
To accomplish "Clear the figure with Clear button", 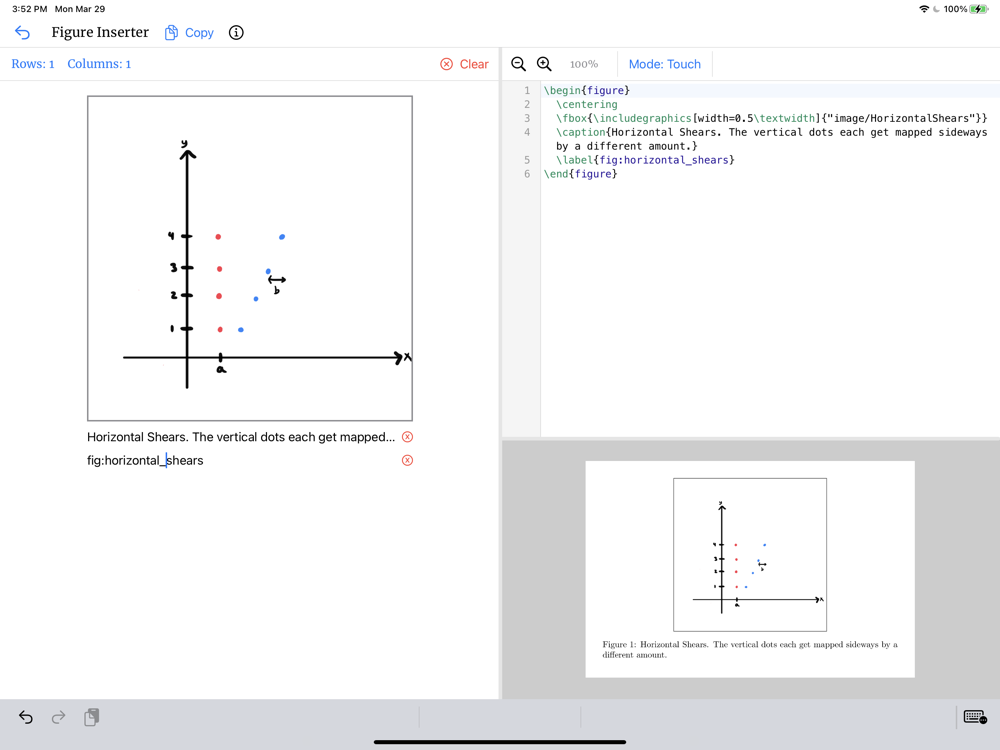I will [x=464, y=64].
